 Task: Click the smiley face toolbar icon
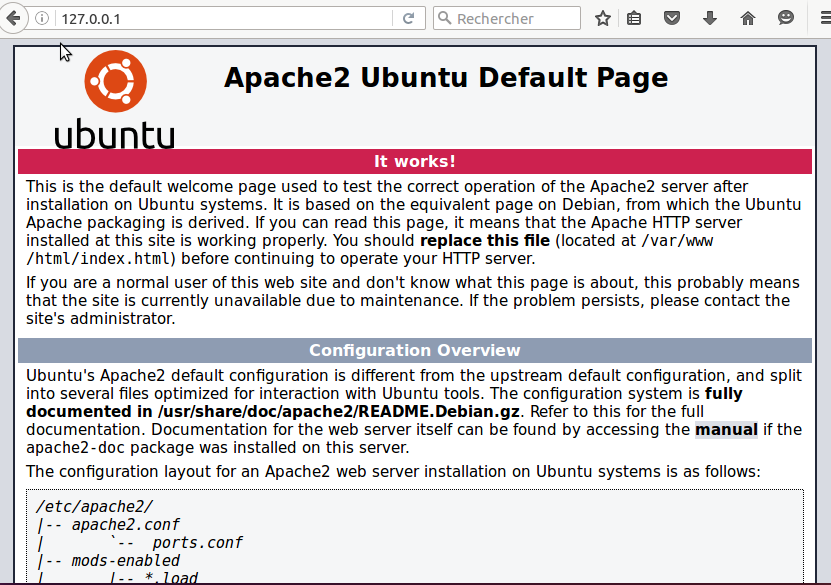786,18
